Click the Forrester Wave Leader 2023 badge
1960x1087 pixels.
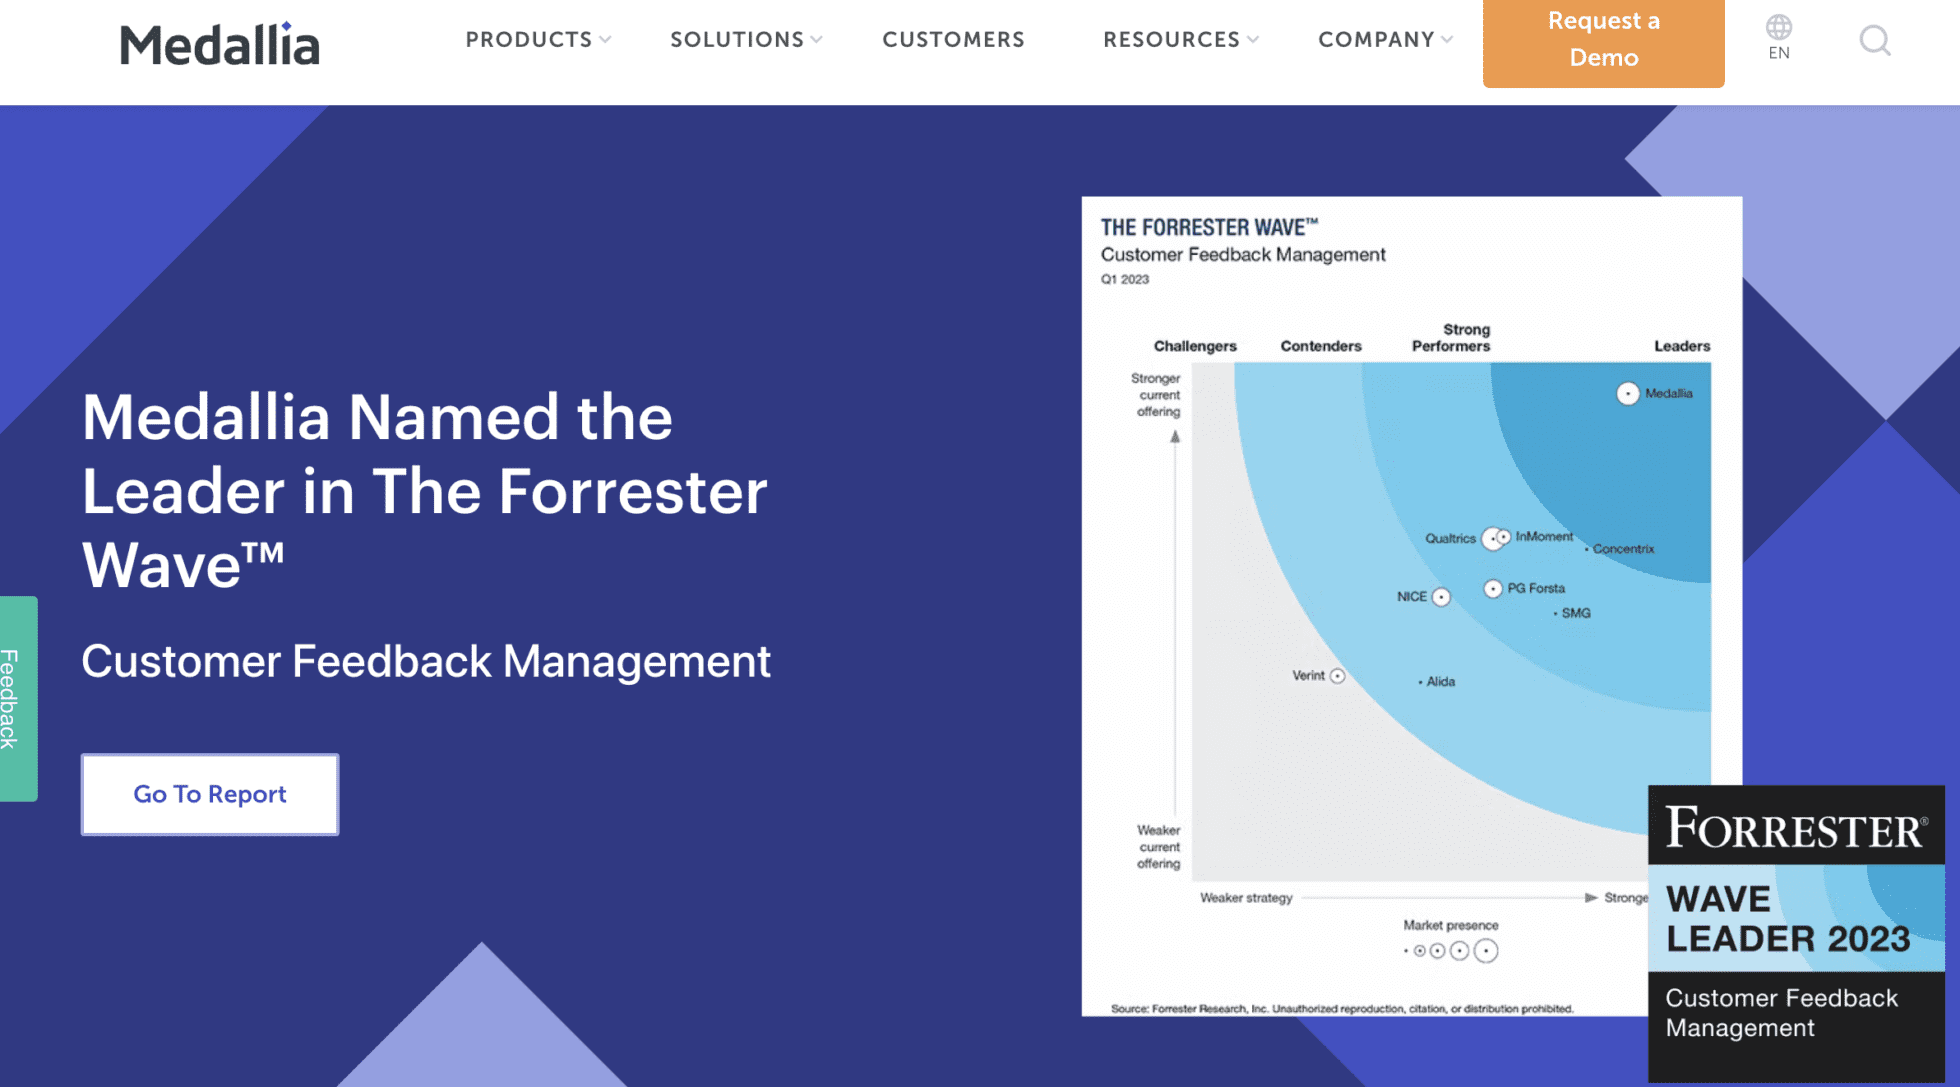point(1796,933)
